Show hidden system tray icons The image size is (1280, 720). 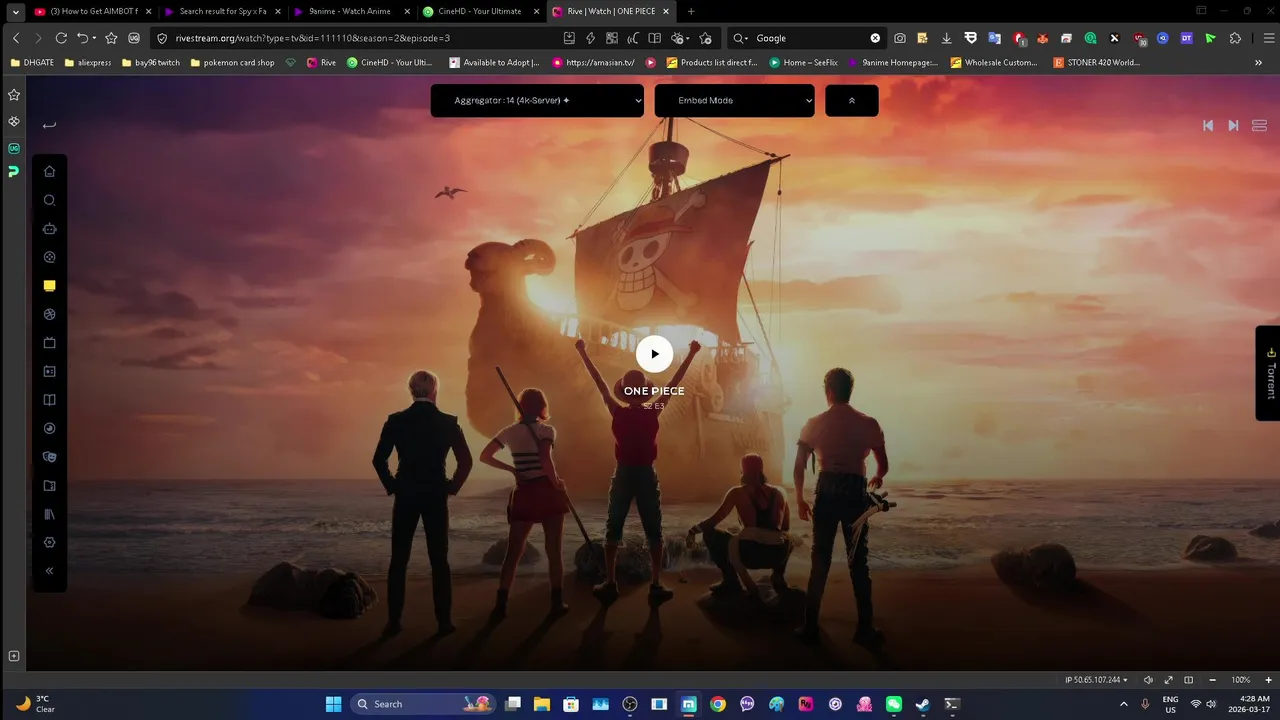(x=1123, y=704)
